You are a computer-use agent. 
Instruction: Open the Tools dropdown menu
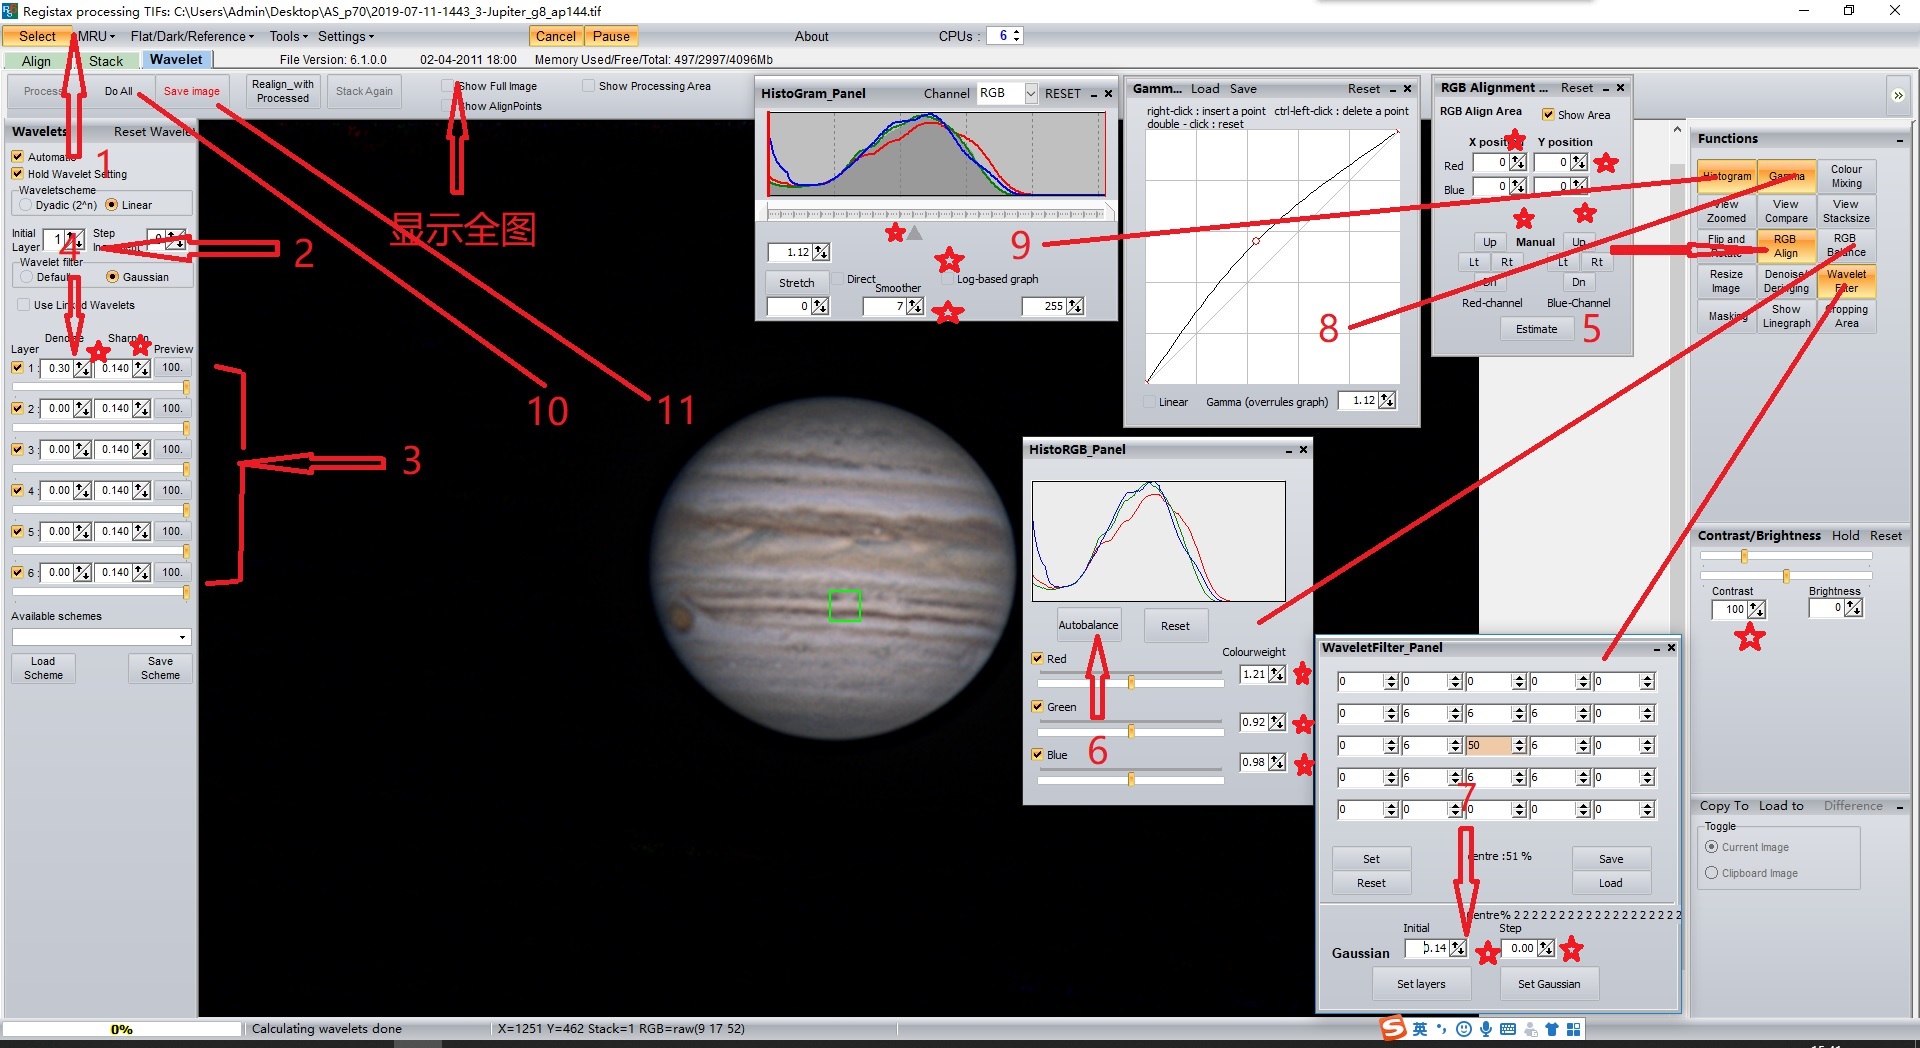[x=288, y=36]
